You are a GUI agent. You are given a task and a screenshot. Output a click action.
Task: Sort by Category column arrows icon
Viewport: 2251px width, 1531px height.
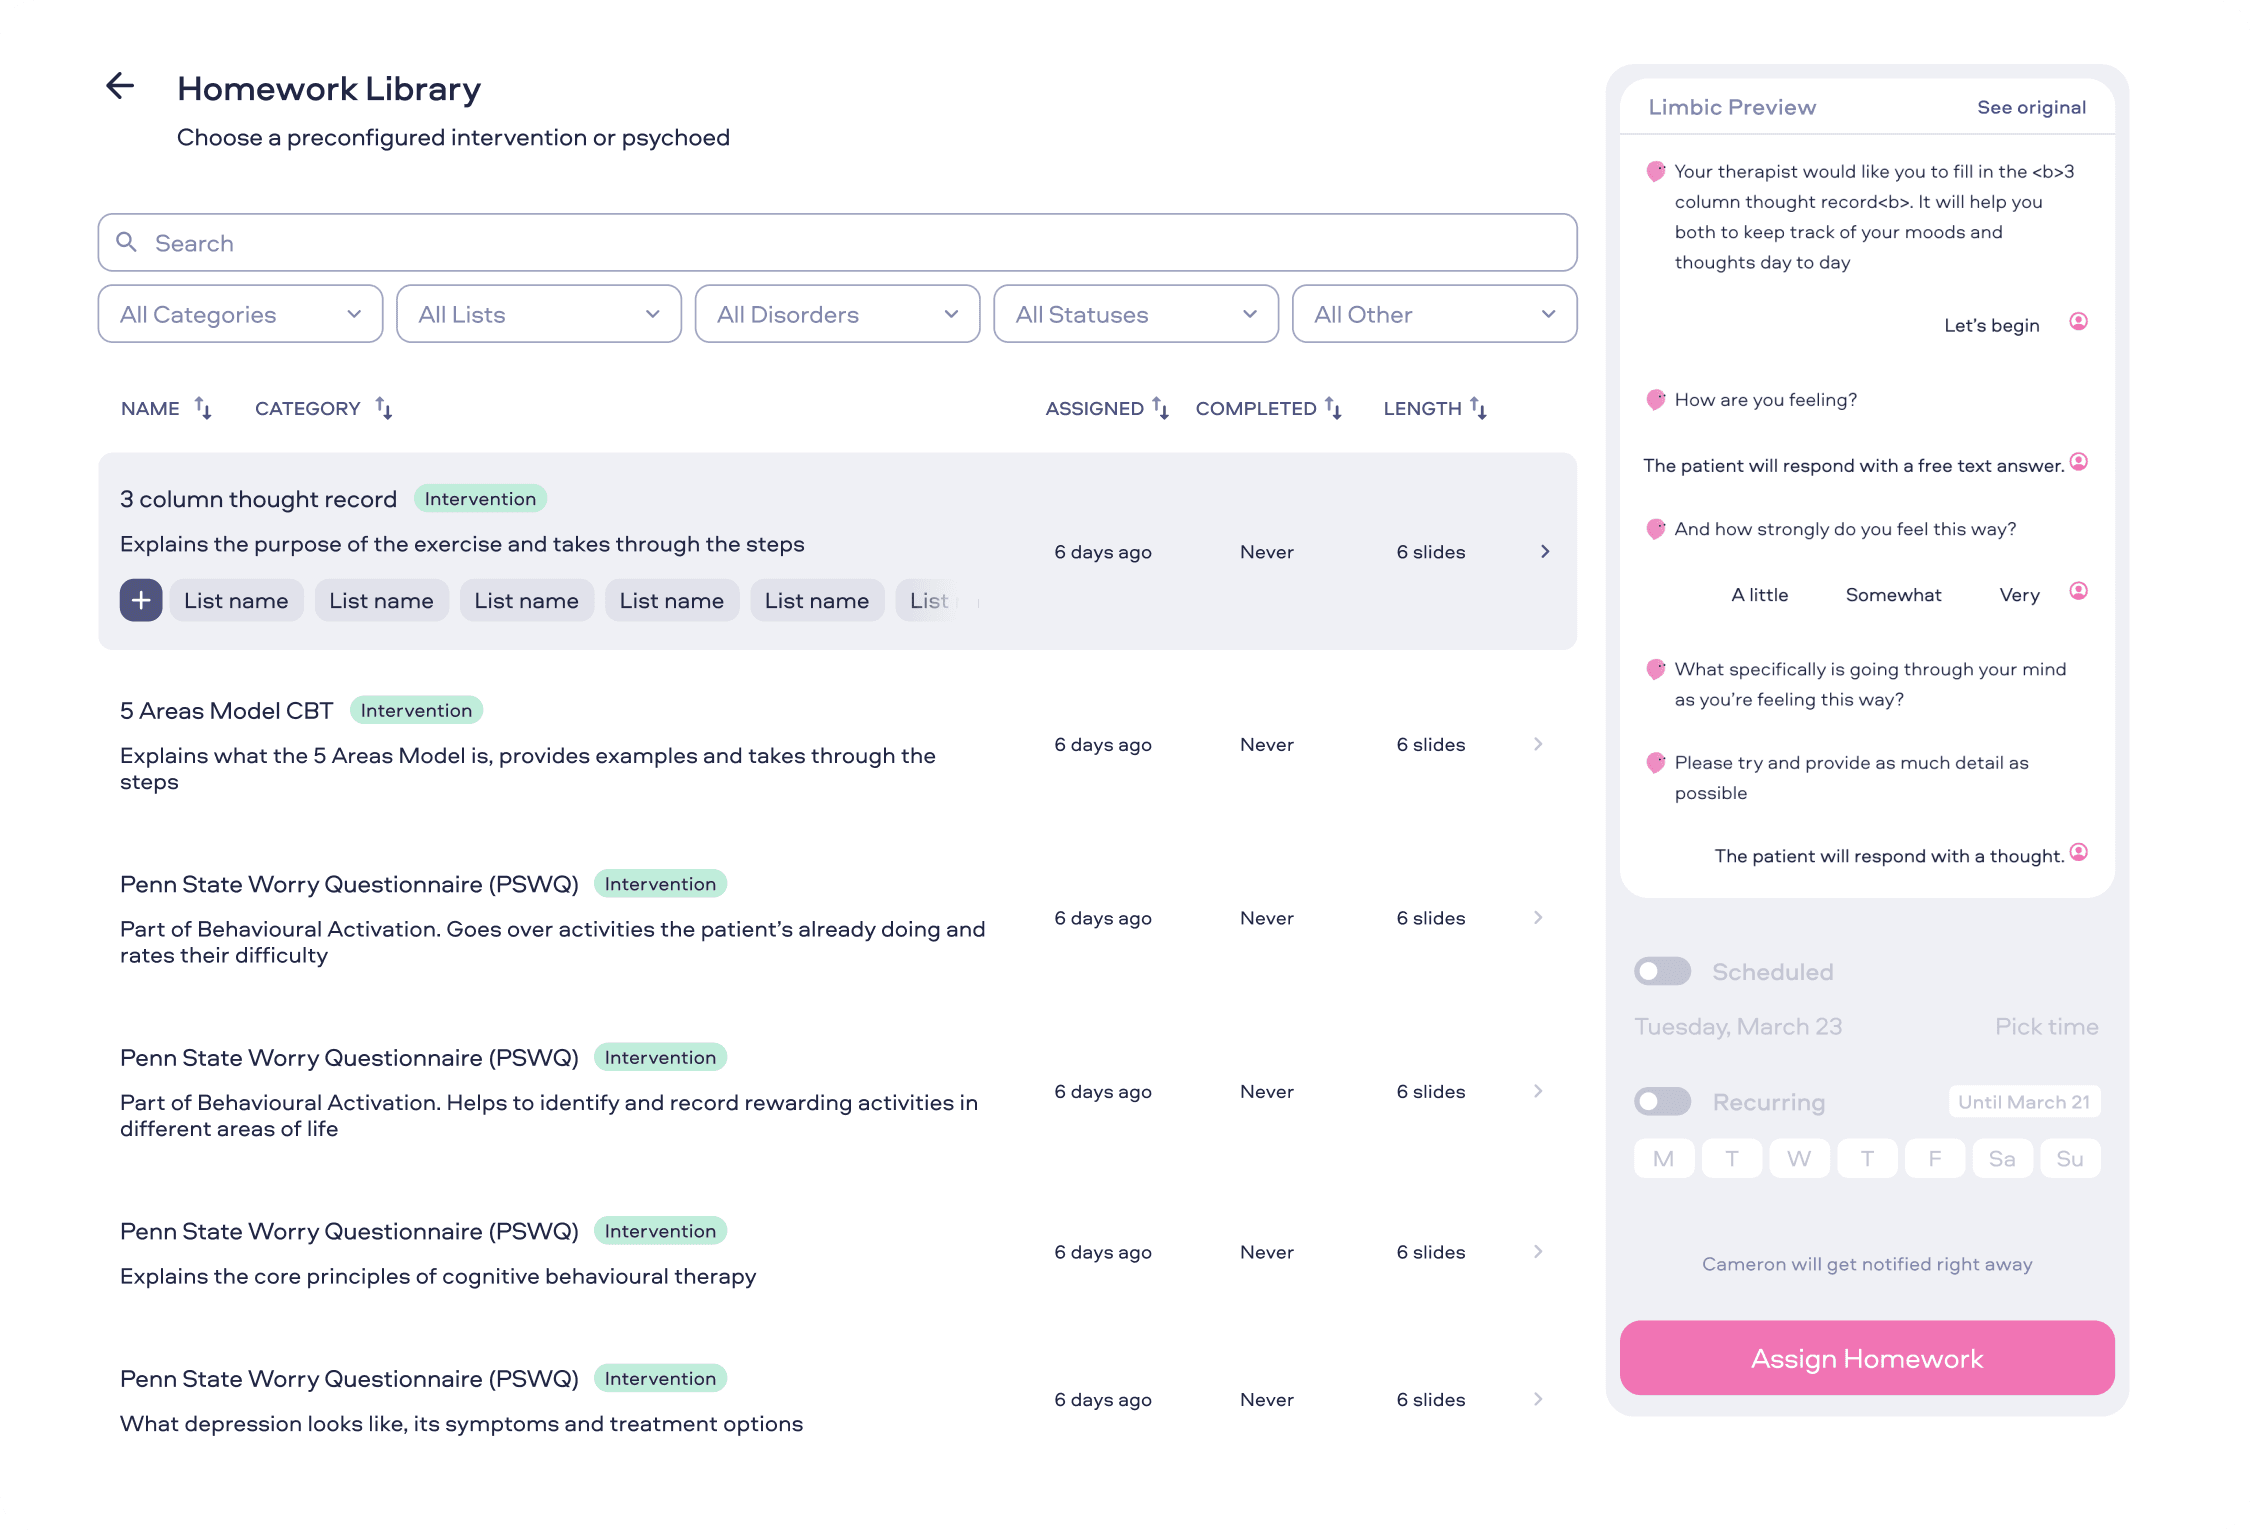tap(384, 408)
